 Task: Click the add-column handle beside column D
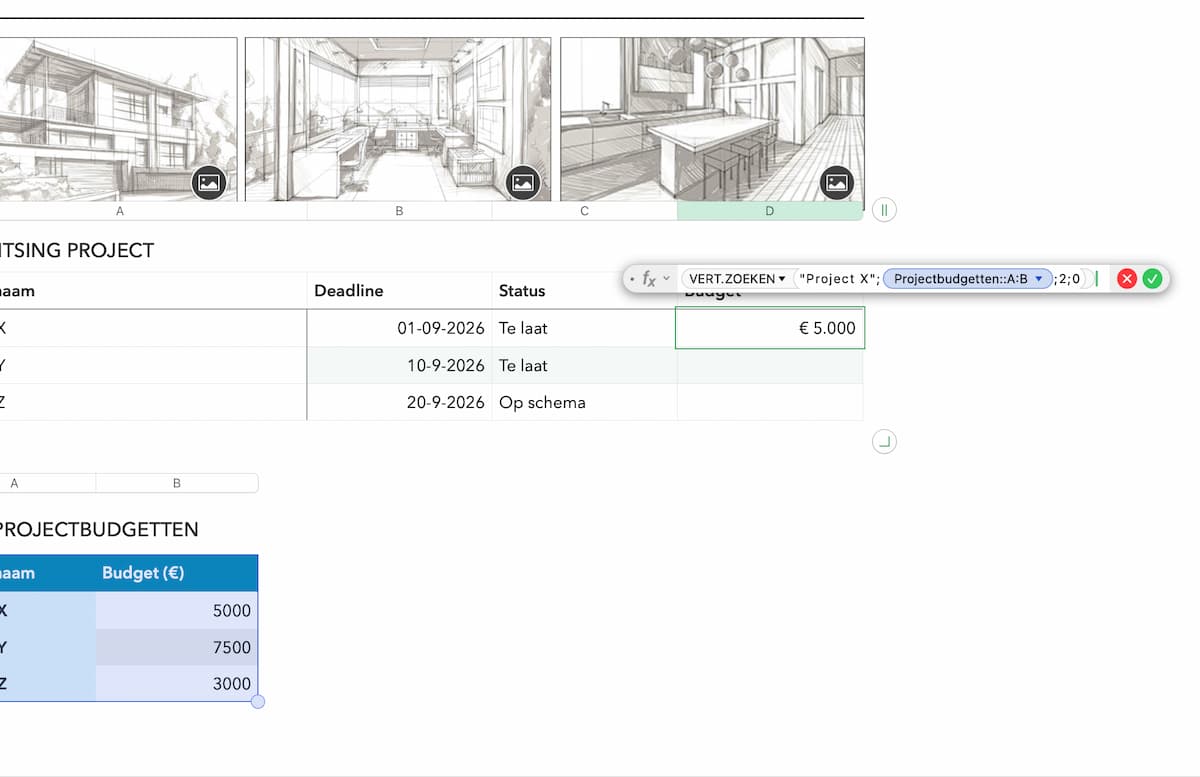(884, 210)
